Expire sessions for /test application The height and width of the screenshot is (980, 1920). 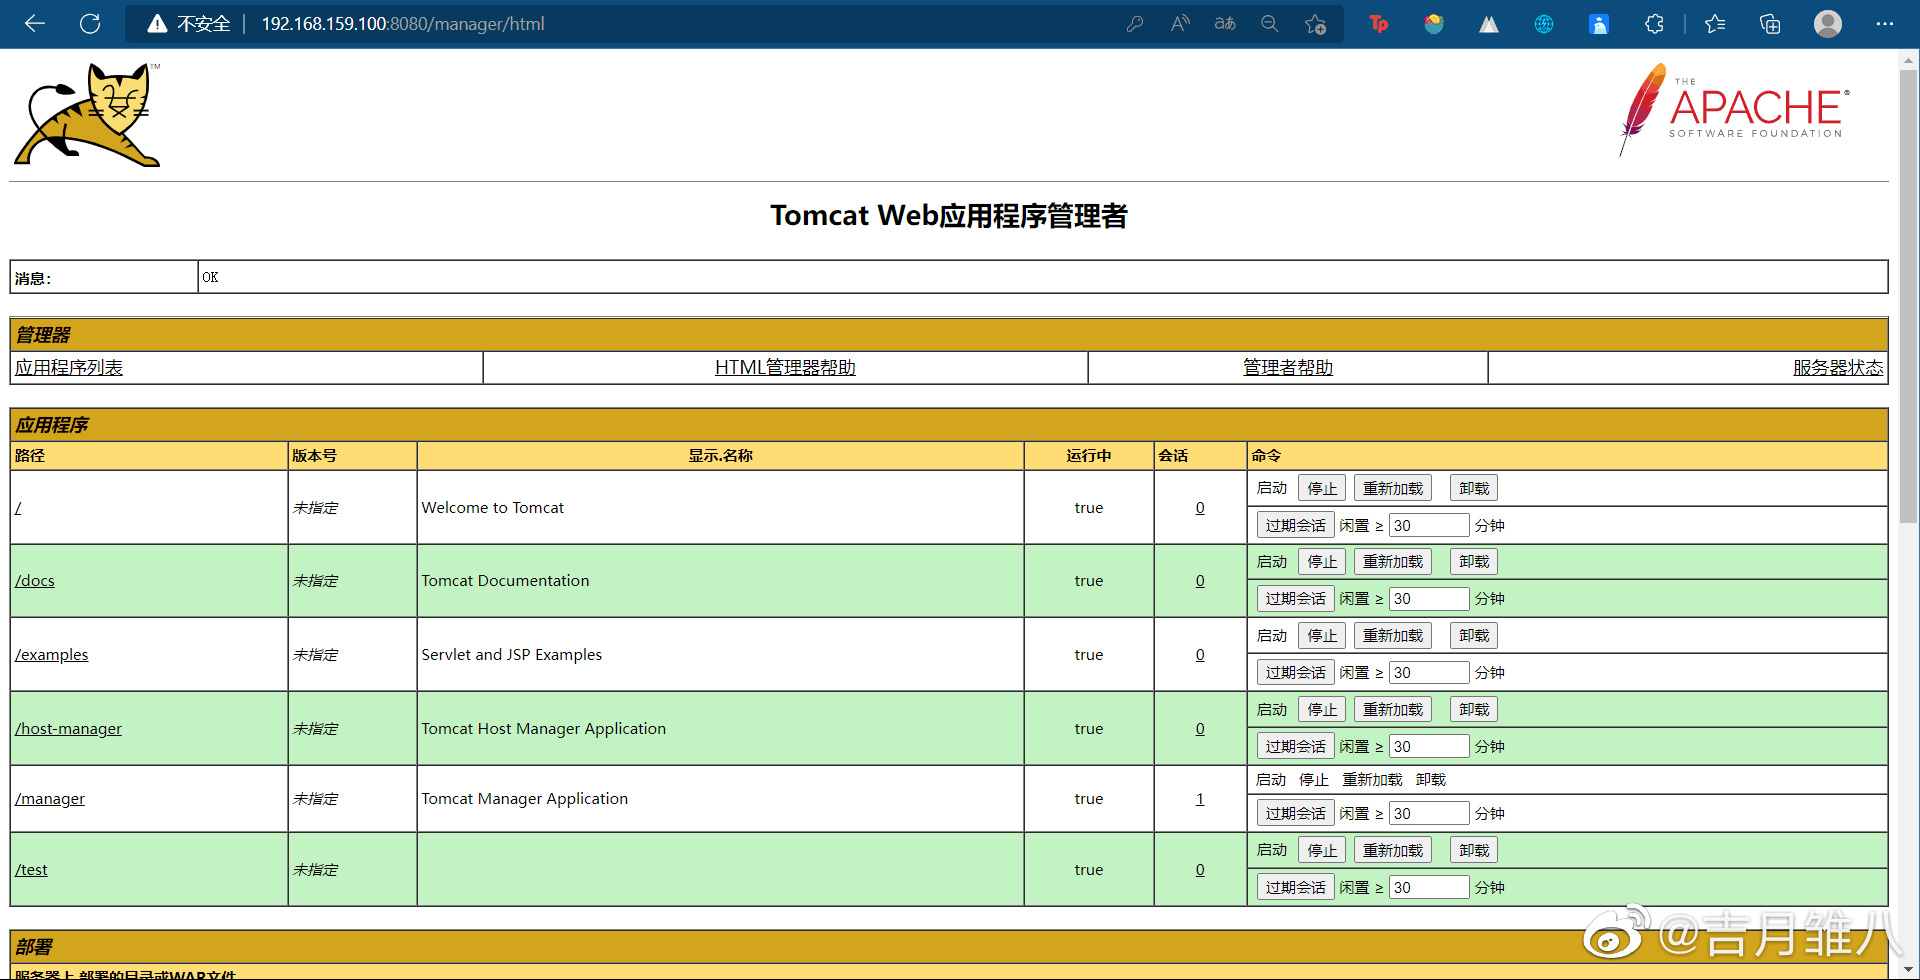tap(1296, 887)
